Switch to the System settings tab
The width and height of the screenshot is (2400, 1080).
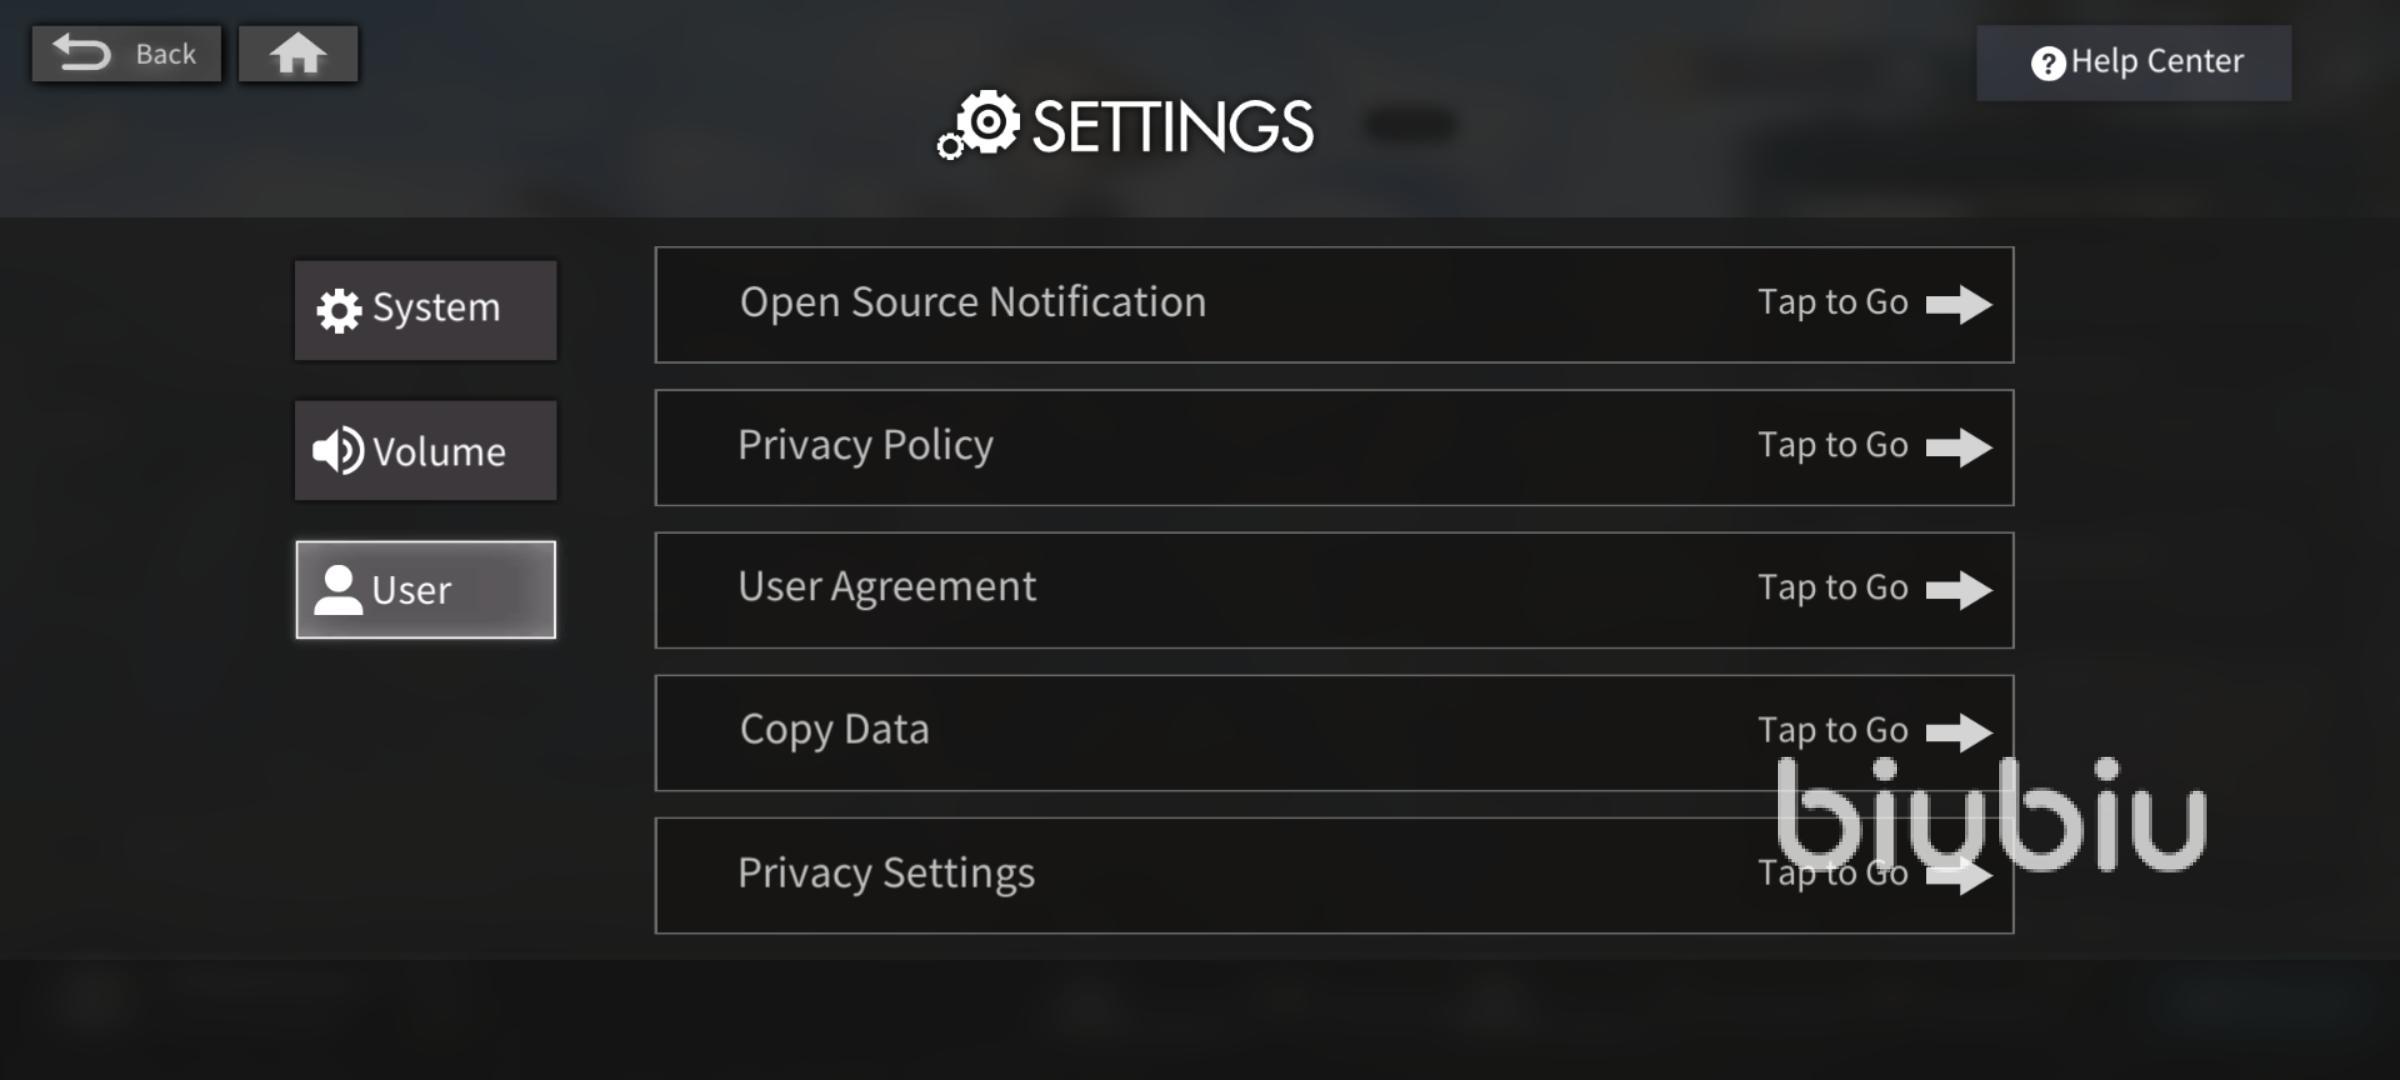(426, 310)
